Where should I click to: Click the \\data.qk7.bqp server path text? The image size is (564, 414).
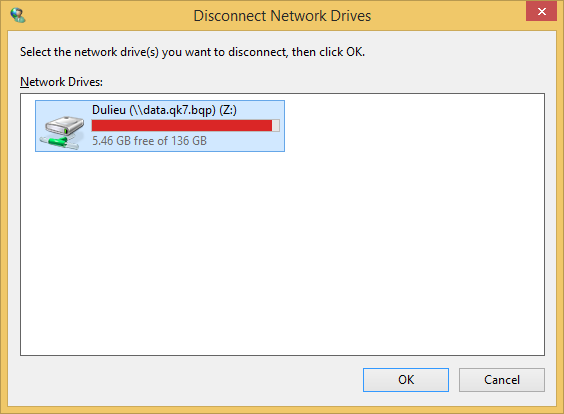coord(173,110)
